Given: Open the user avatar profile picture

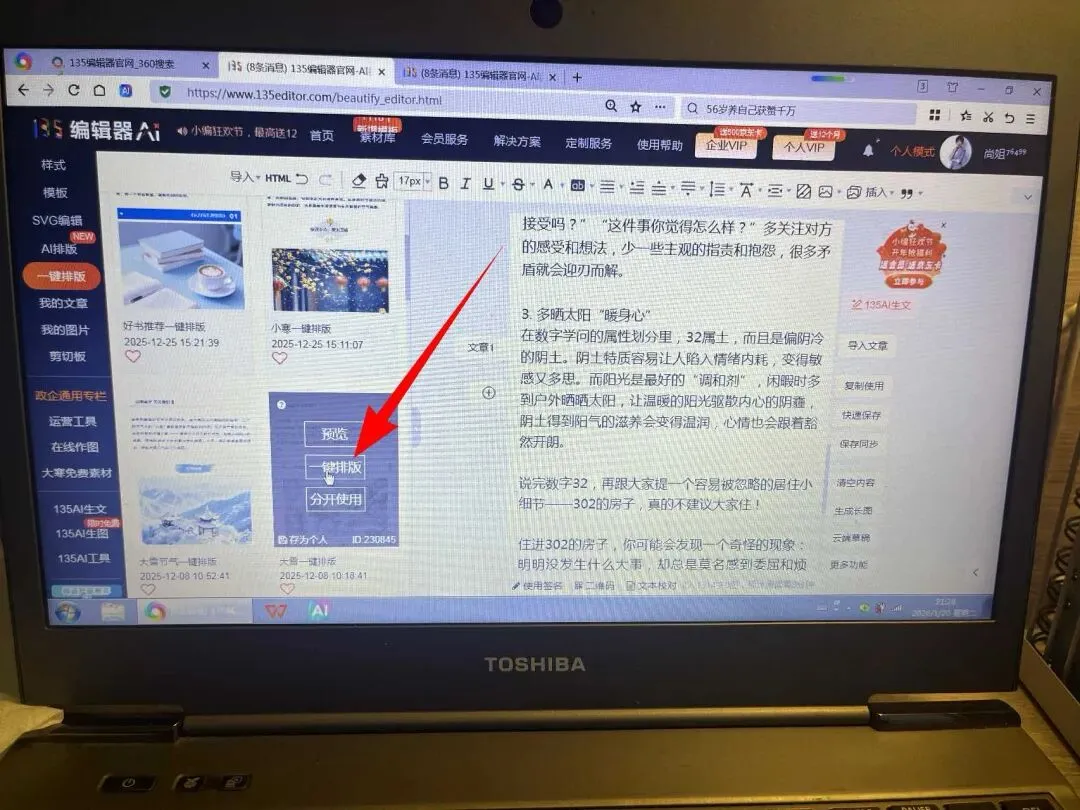Looking at the screenshot, I should click(956, 152).
